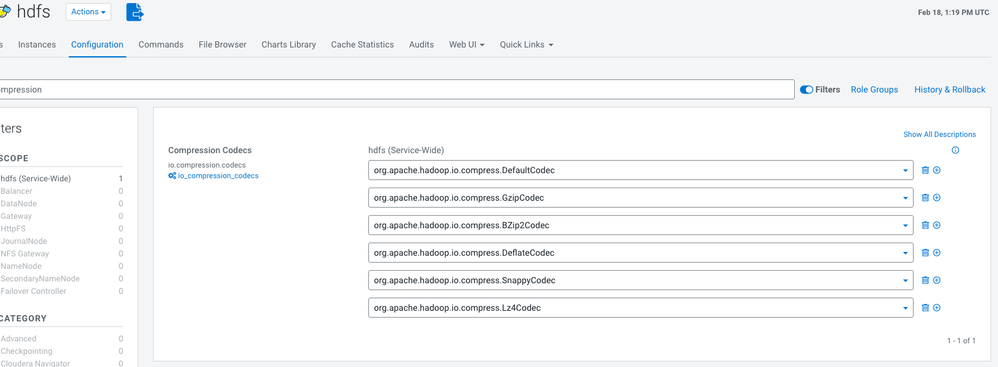Delete the SnappyCodec entry with trash icon
This screenshot has height=367, width=998.
(925, 280)
